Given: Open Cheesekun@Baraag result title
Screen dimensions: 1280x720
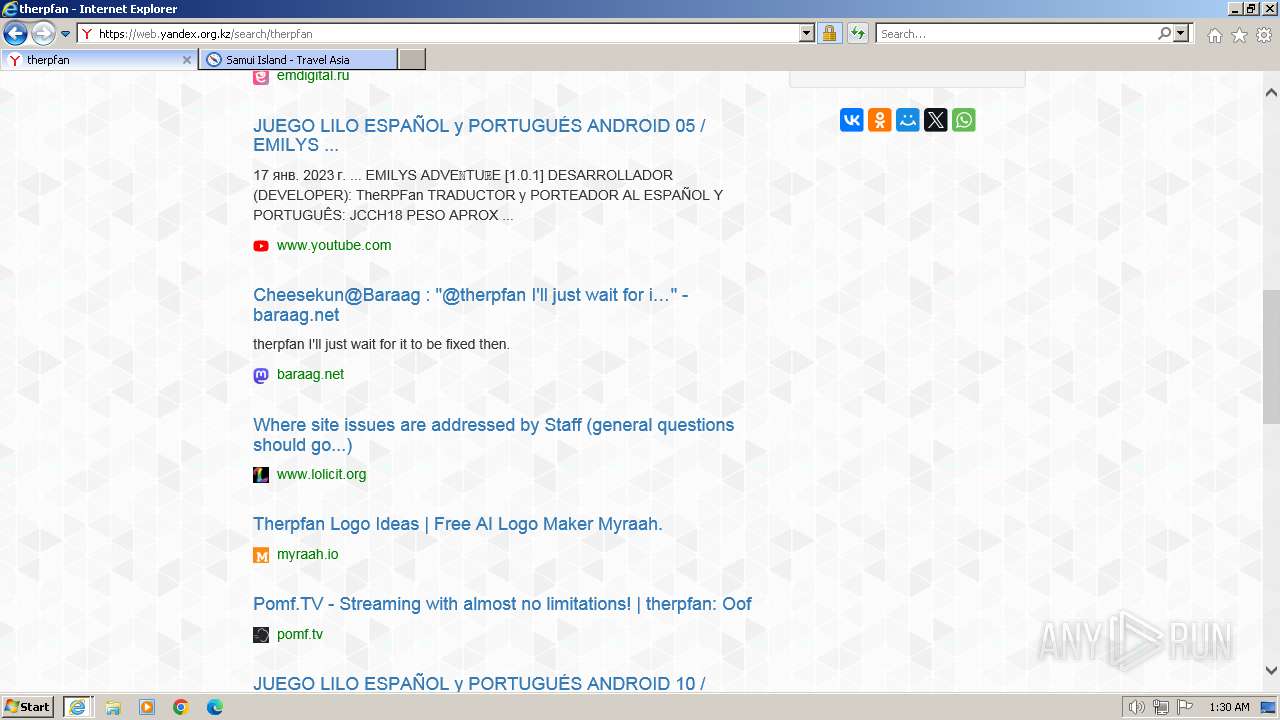Looking at the screenshot, I should click(x=470, y=305).
